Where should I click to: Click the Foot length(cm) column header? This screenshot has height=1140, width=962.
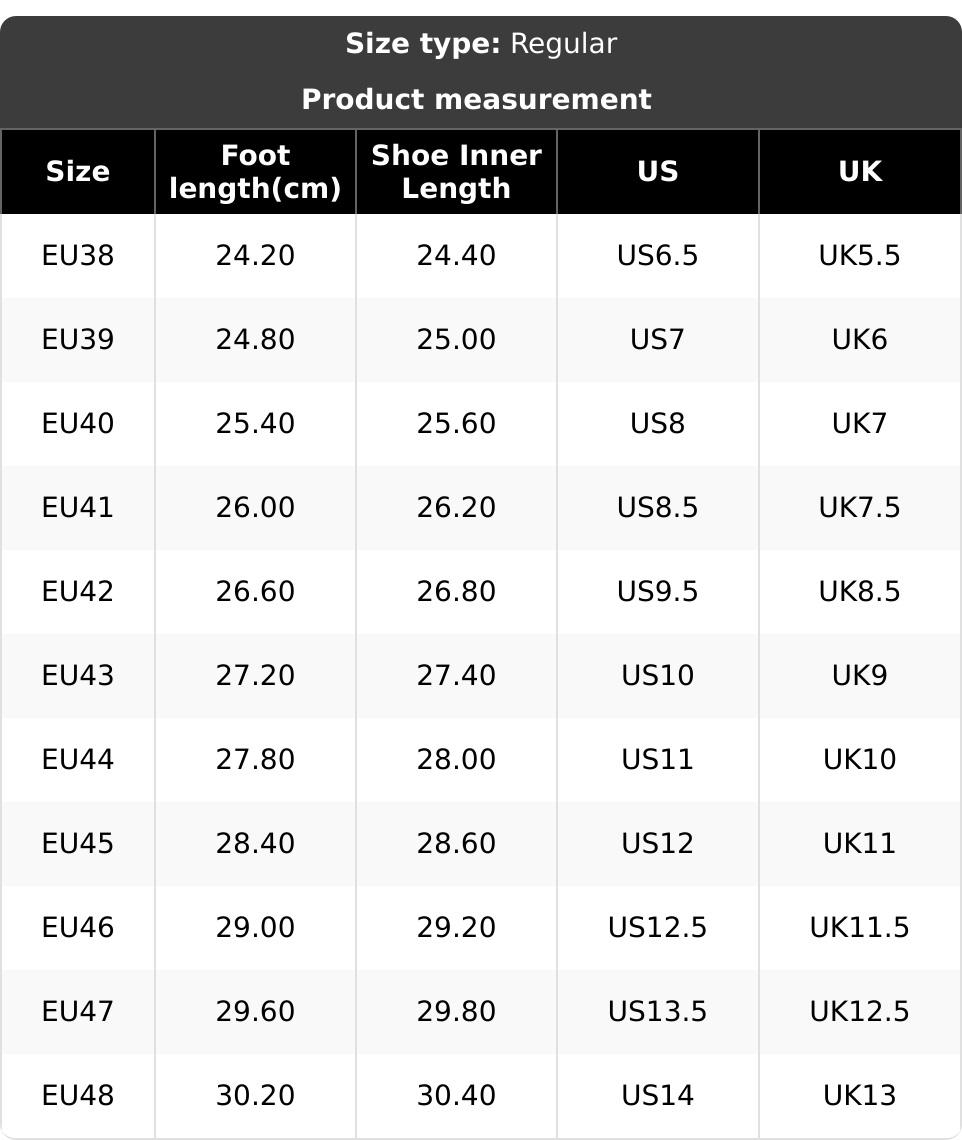pyautogui.click(x=255, y=172)
